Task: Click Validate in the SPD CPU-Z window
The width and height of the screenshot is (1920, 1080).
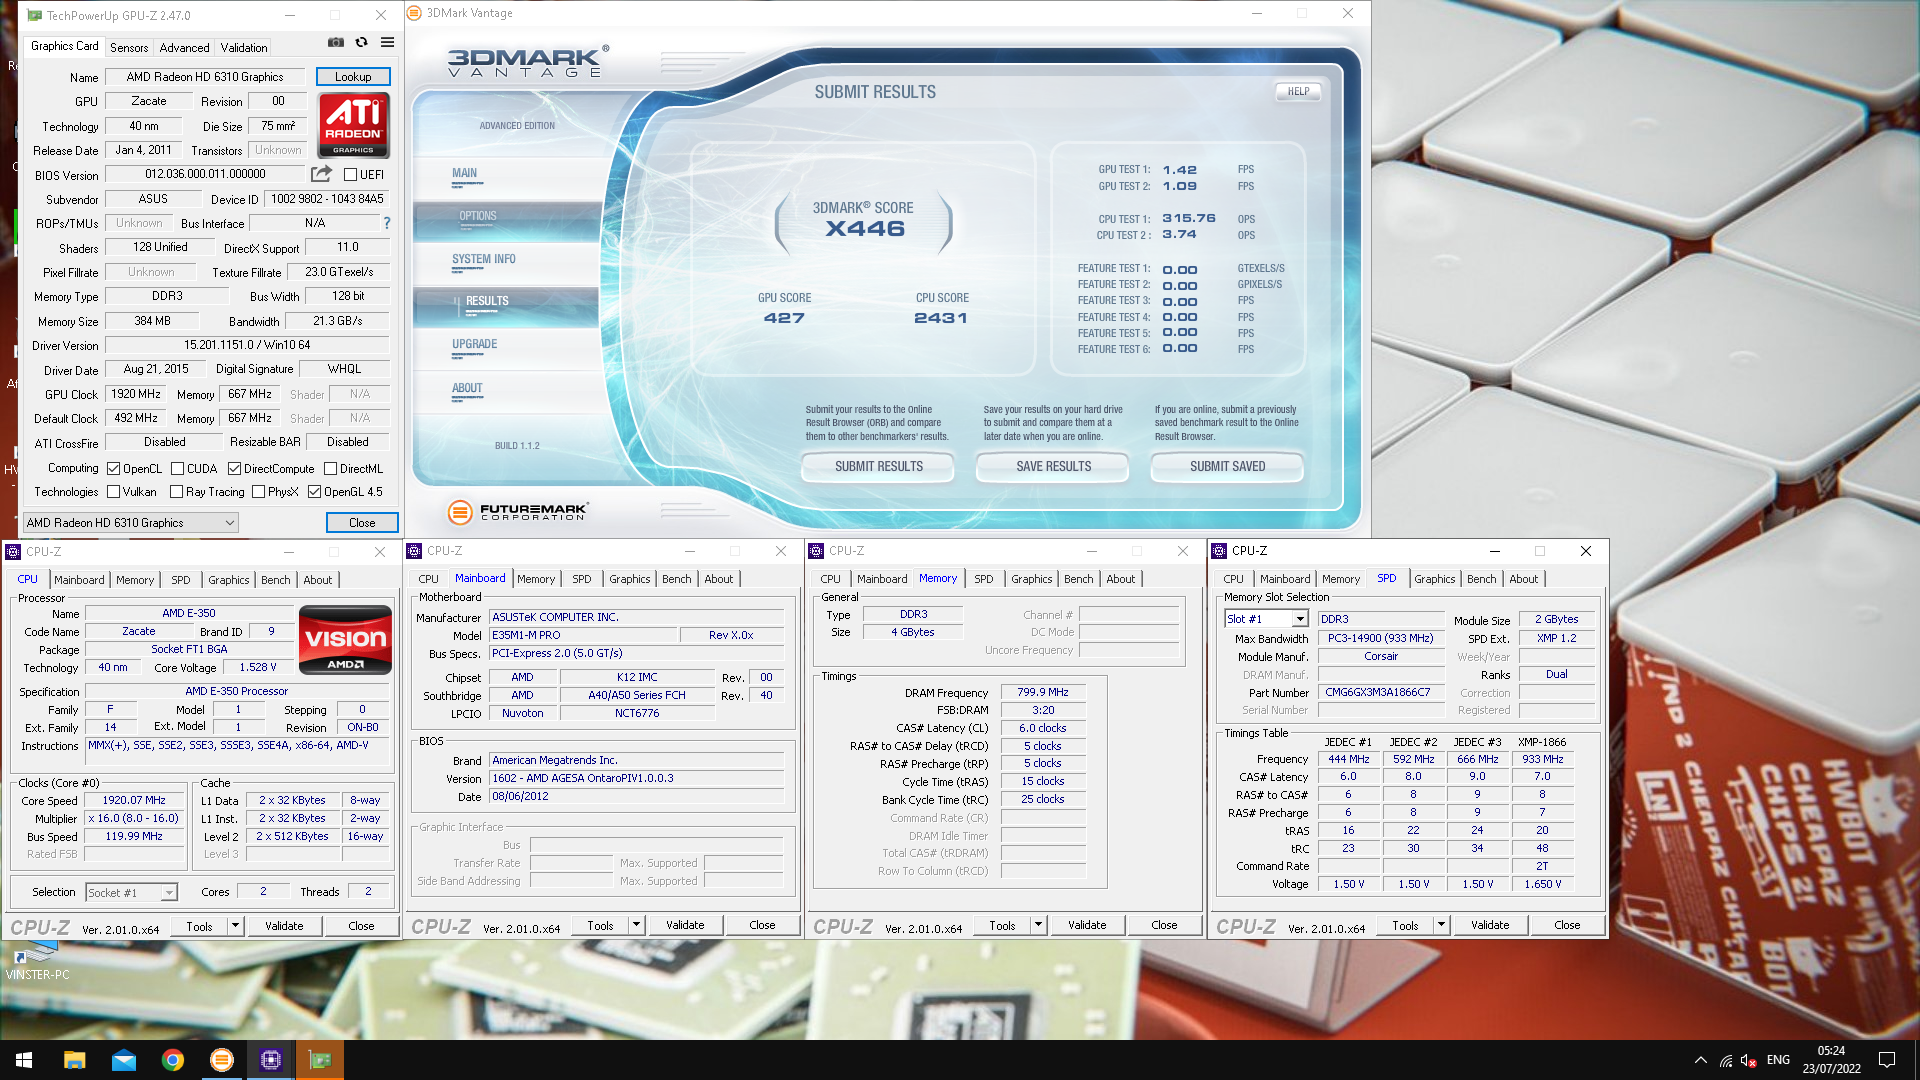Action: (1490, 925)
